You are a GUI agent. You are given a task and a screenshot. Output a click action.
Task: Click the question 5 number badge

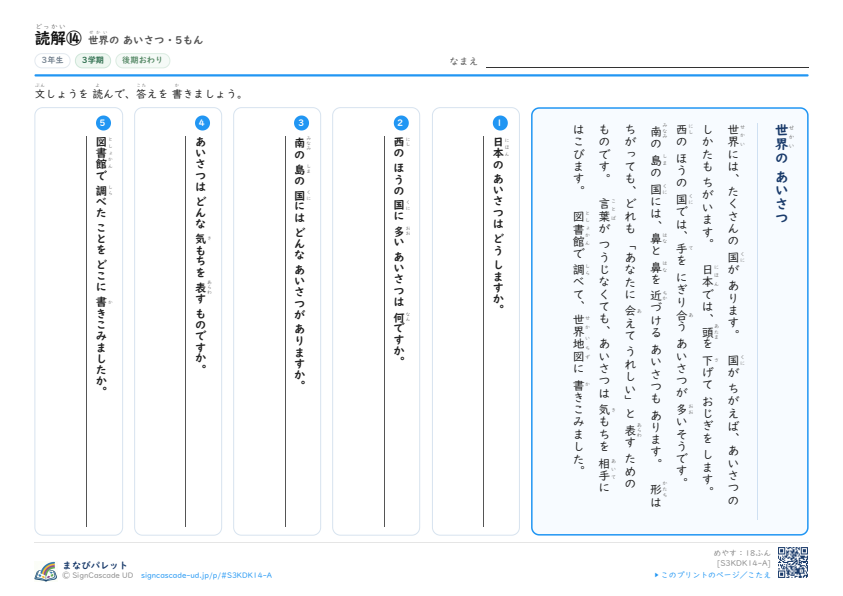103,123
